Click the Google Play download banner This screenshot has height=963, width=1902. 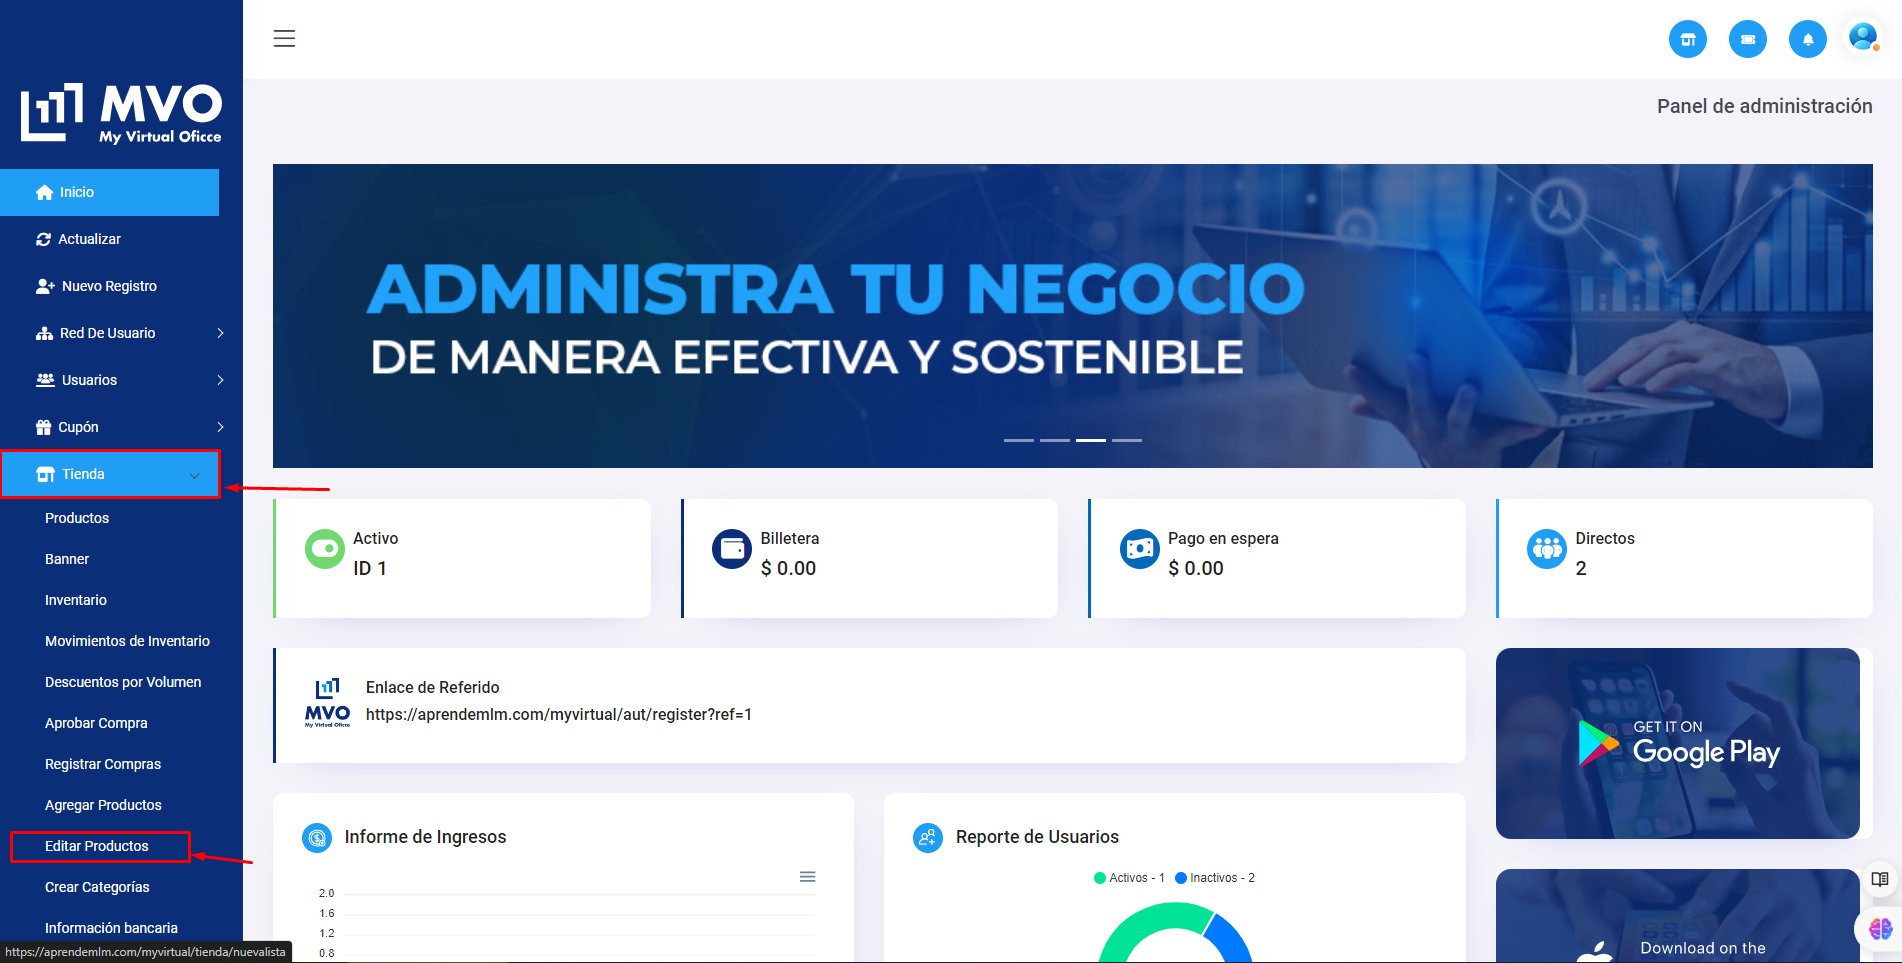[x=1677, y=743]
